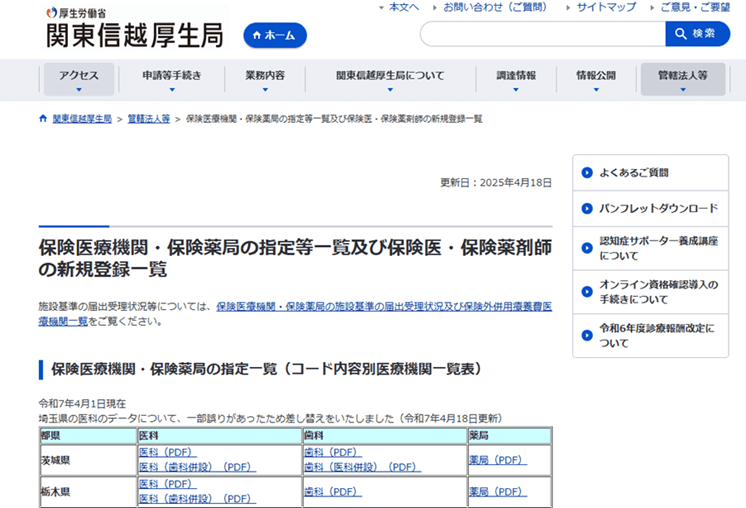Screen dimensions: 746x508
Task: Expand the 情報公開 menu
Action: [x=596, y=79]
